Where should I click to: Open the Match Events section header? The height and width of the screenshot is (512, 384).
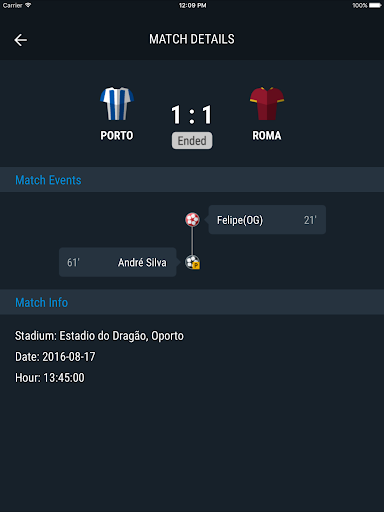point(192,180)
